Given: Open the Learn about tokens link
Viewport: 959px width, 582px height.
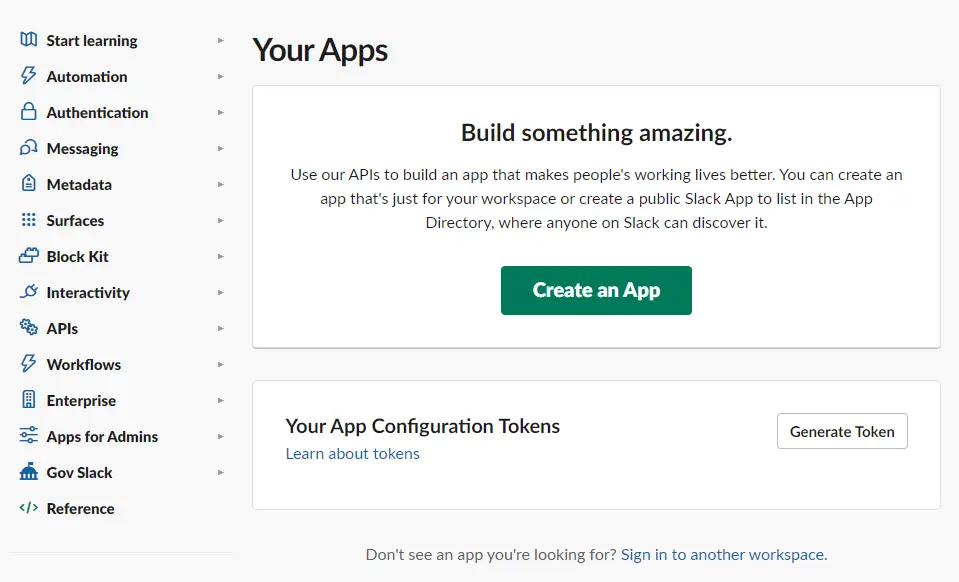Looking at the screenshot, I should pyautogui.click(x=352, y=454).
